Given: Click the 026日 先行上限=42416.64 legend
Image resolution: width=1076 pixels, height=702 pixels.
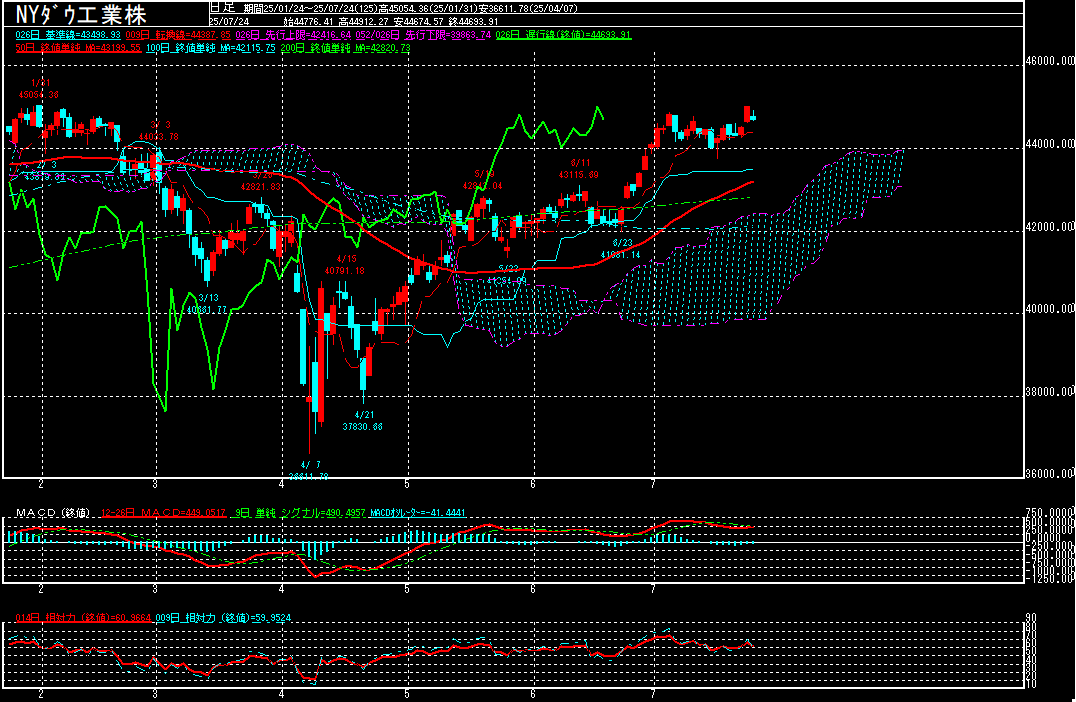Looking at the screenshot, I should click(x=293, y=34).
